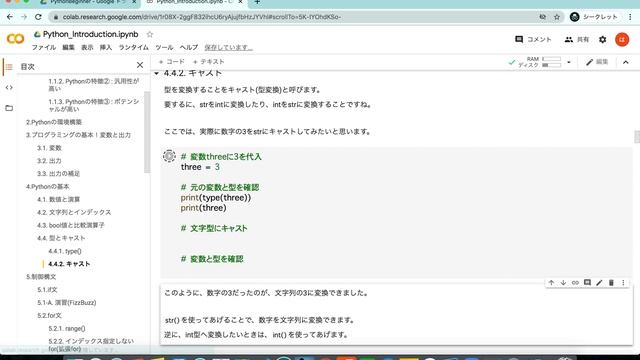Click the contents panel scrollbar
640x360 pixels.
pyautogui.click(x=147, y=132)
